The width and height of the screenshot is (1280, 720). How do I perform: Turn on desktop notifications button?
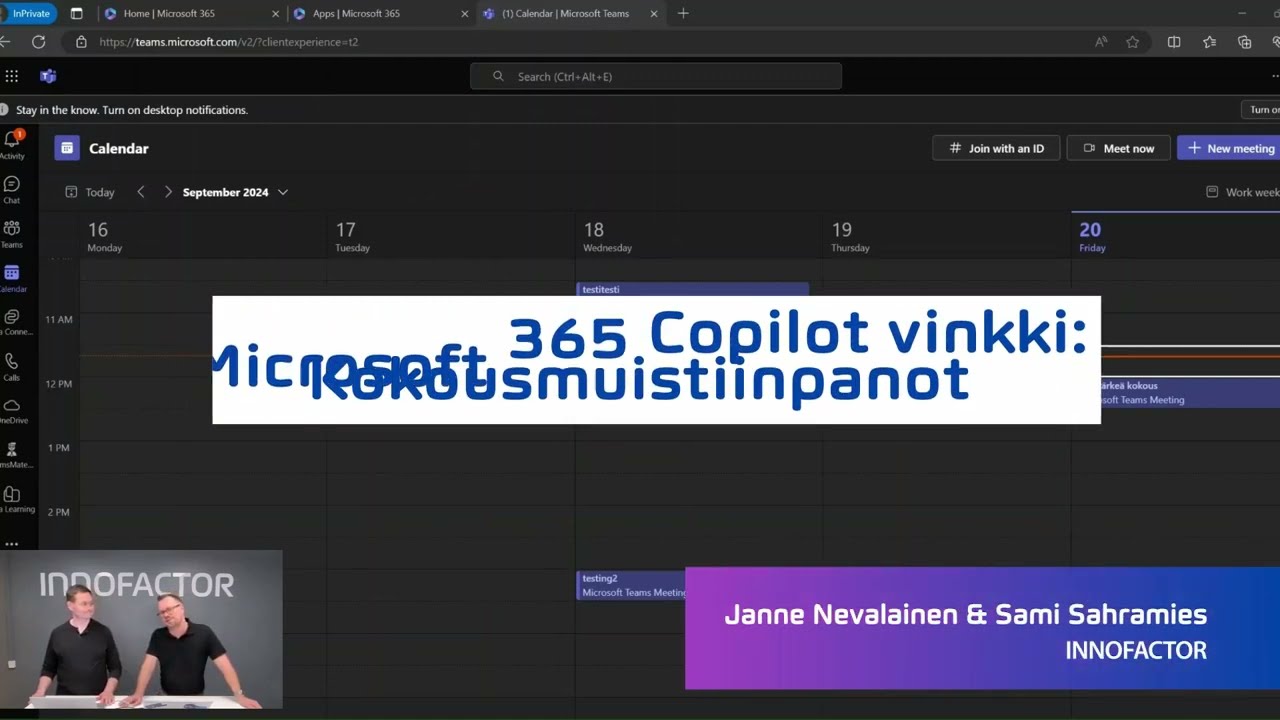tap(1261, 110)
